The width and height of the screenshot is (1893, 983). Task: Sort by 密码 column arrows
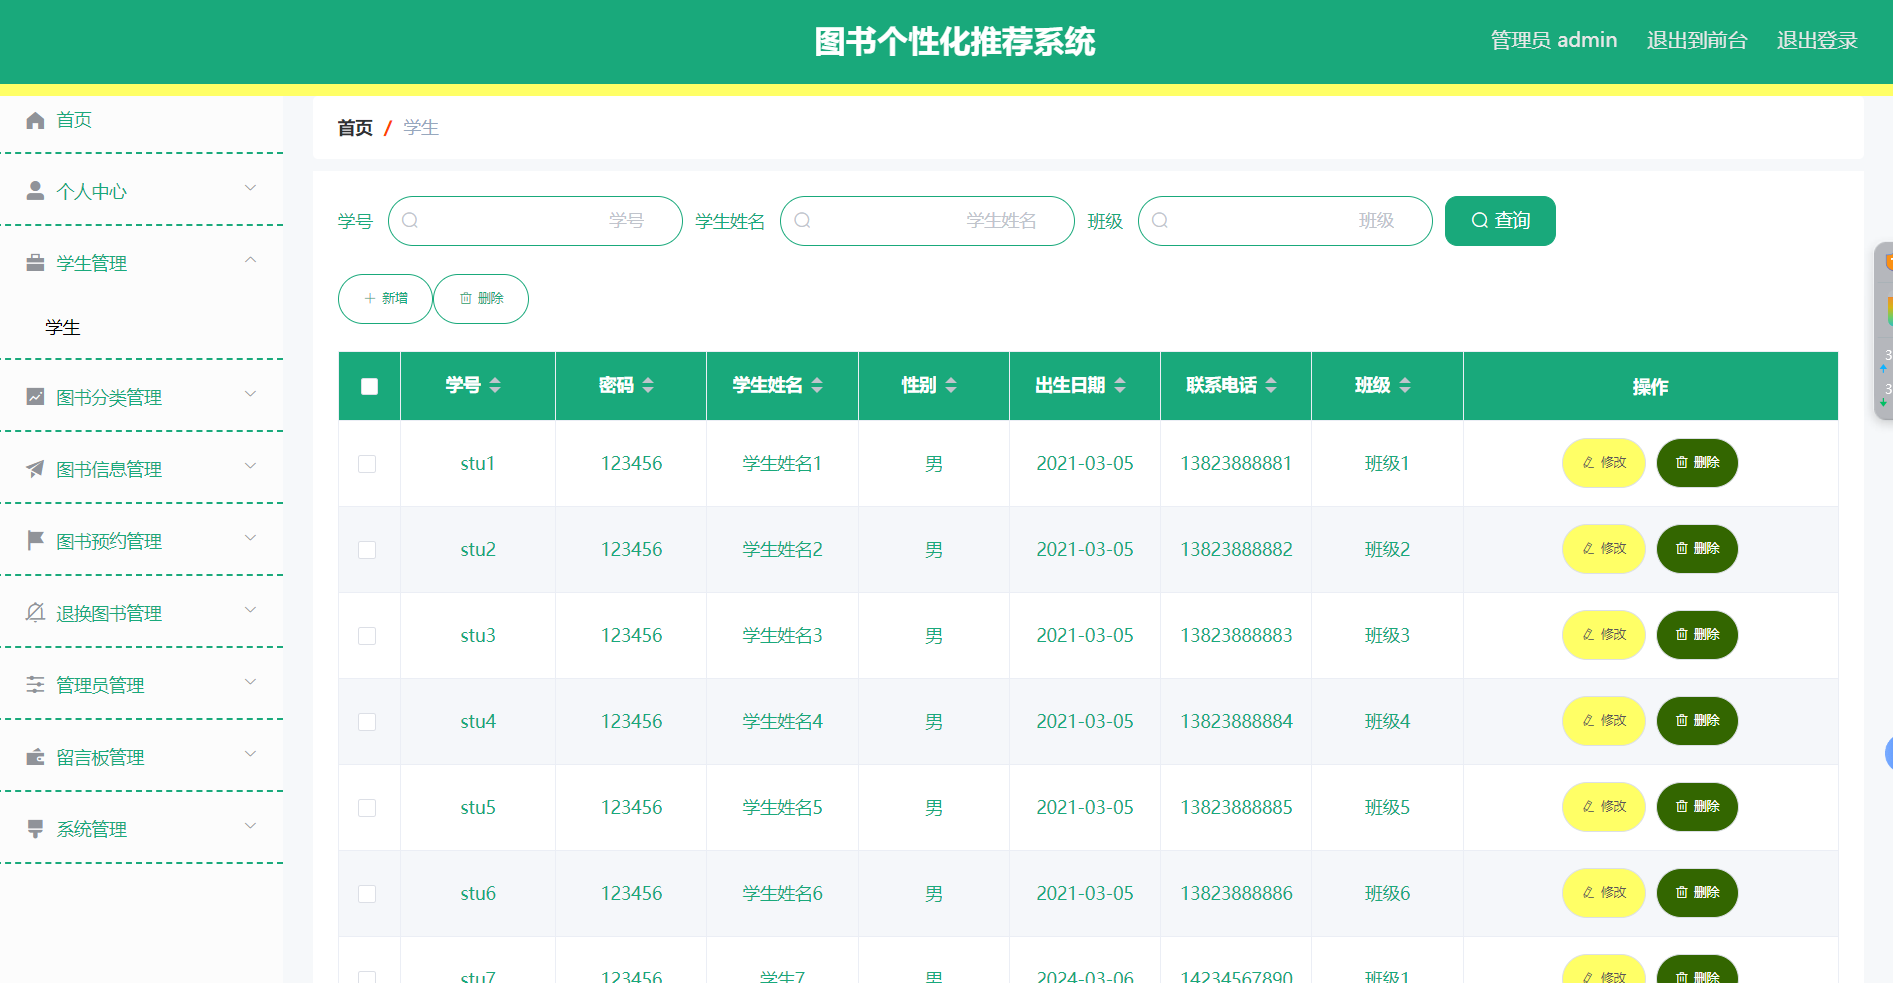(x=648, y=385)
